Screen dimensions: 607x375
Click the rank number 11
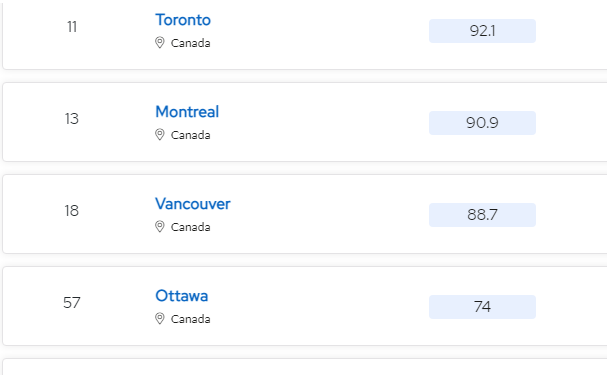pos(72,27)
